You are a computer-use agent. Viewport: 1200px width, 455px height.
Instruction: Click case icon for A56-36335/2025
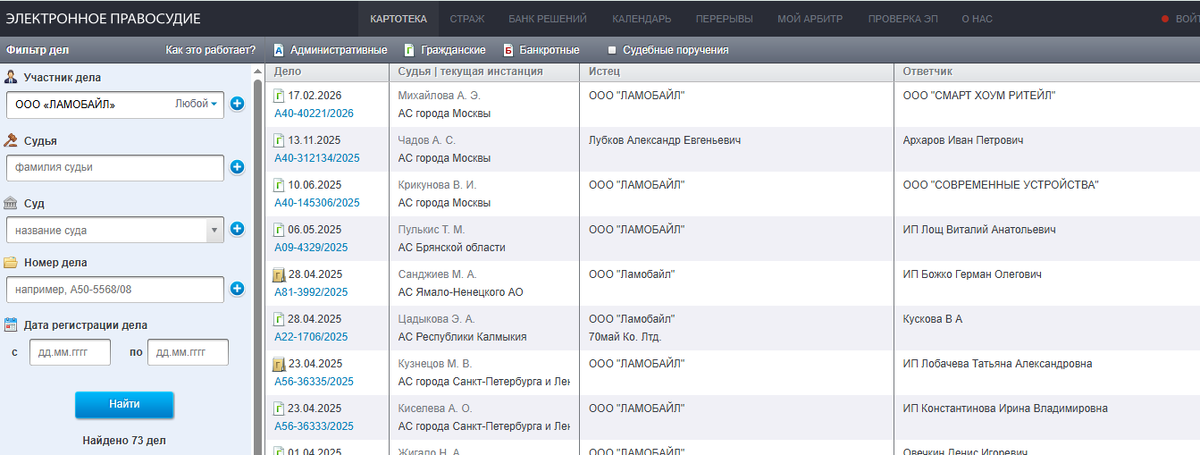coord(279,364)
